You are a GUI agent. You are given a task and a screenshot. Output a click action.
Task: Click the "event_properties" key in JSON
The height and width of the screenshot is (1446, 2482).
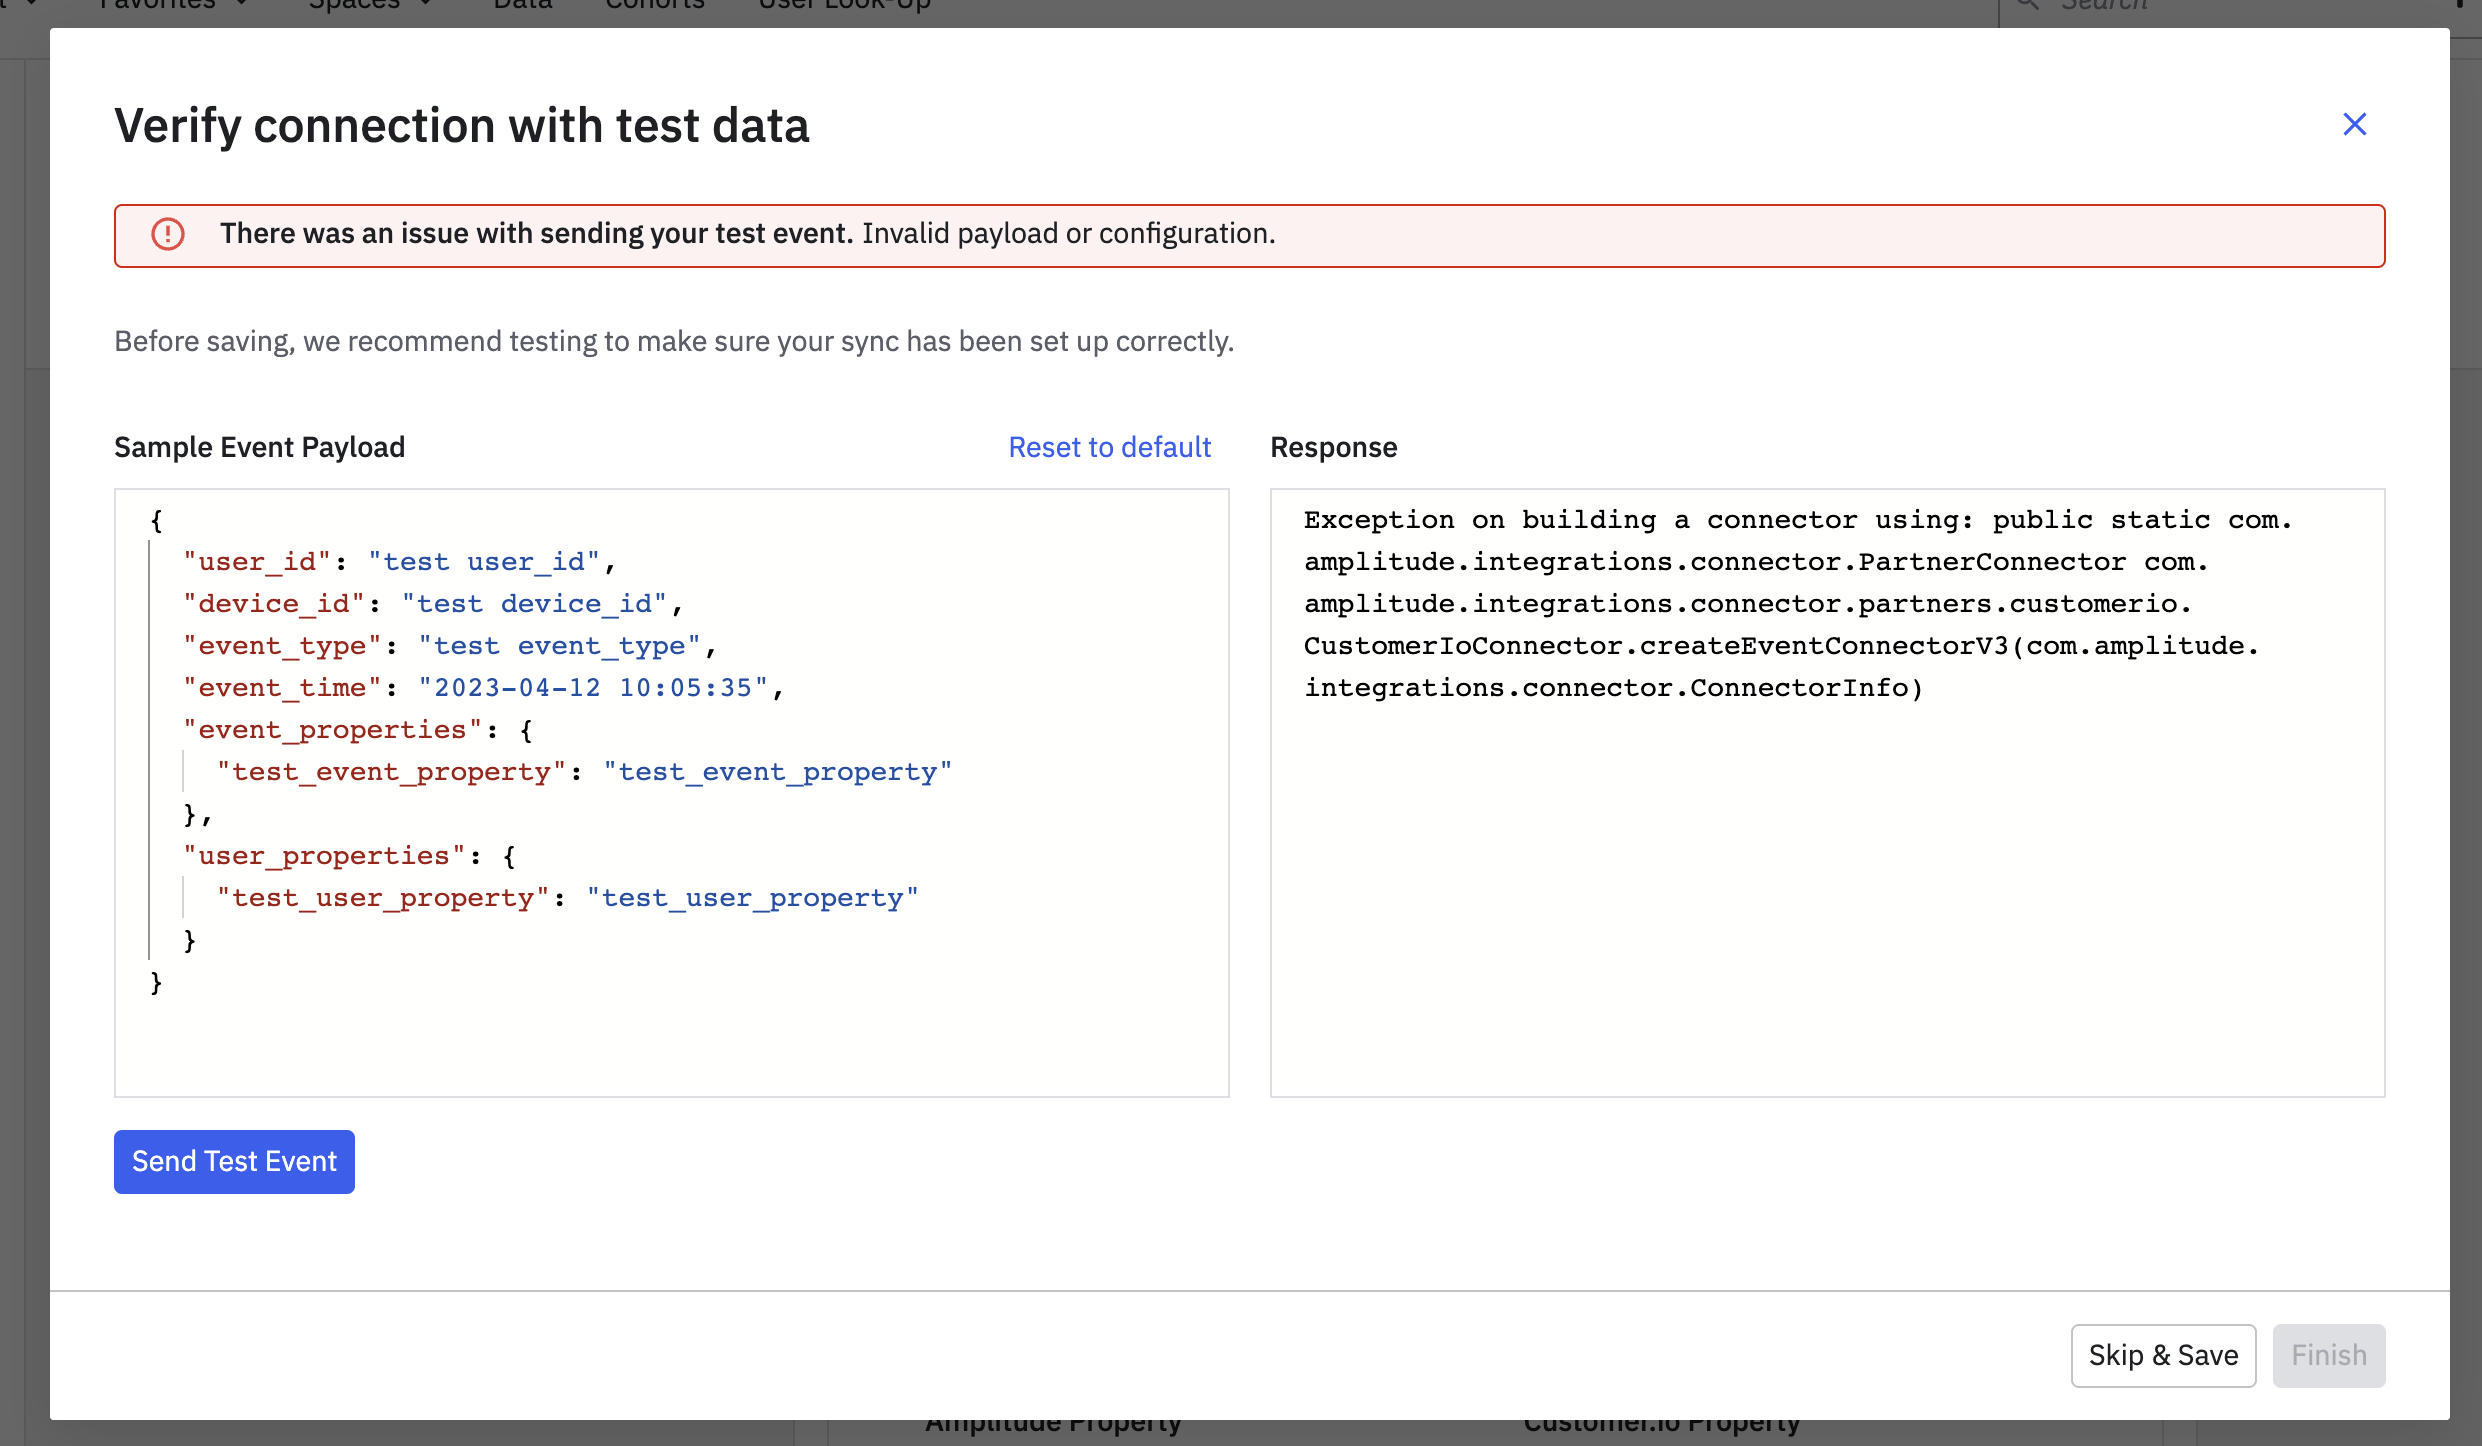click(x=332, y=730)
